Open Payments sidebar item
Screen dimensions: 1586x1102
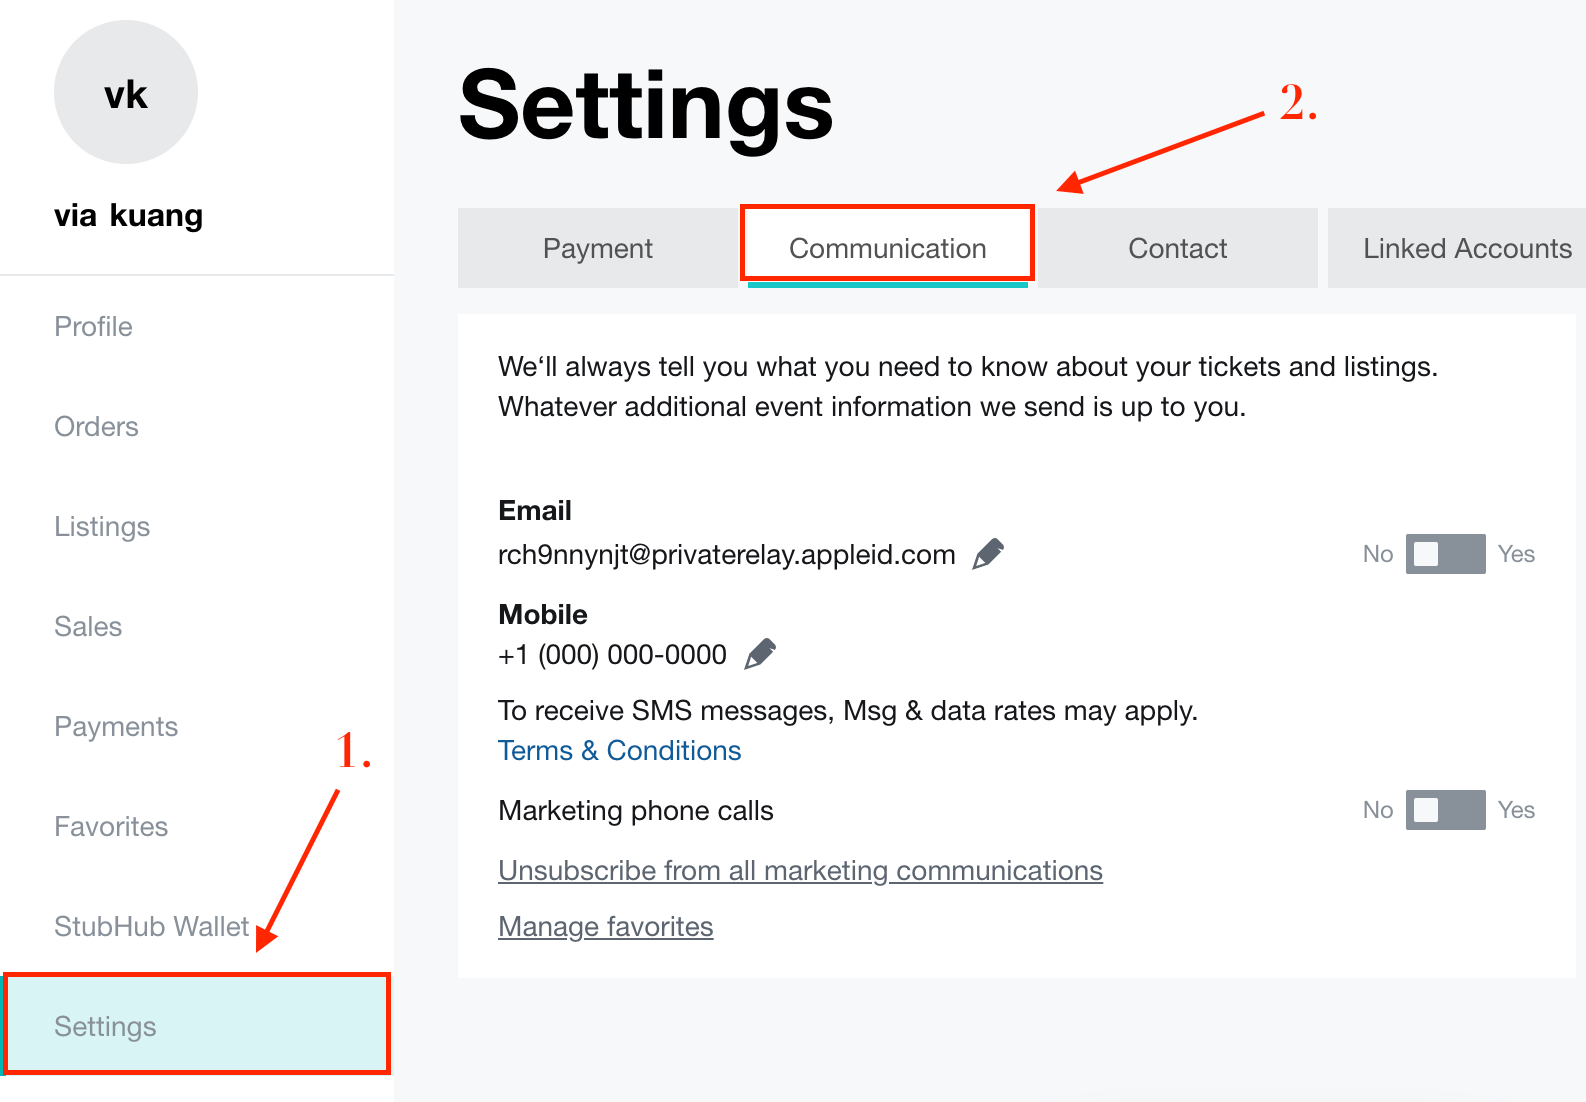(116, 727)
